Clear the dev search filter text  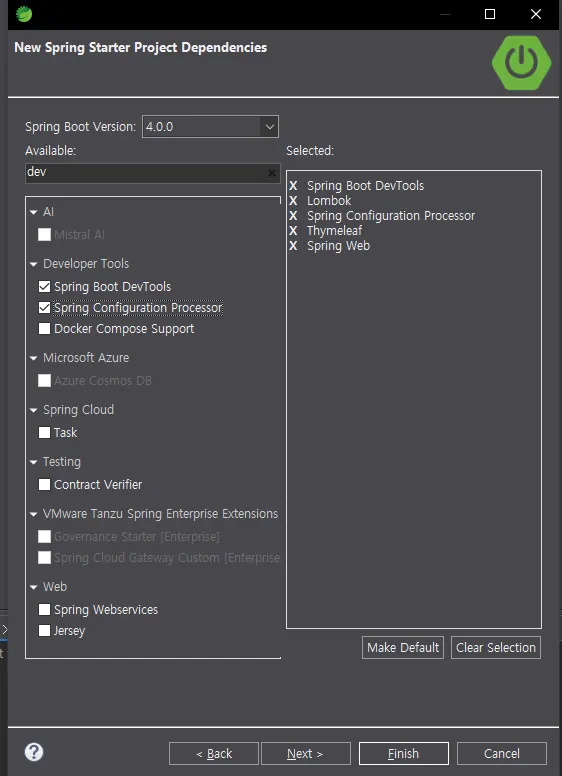click(x=272, y=173)
